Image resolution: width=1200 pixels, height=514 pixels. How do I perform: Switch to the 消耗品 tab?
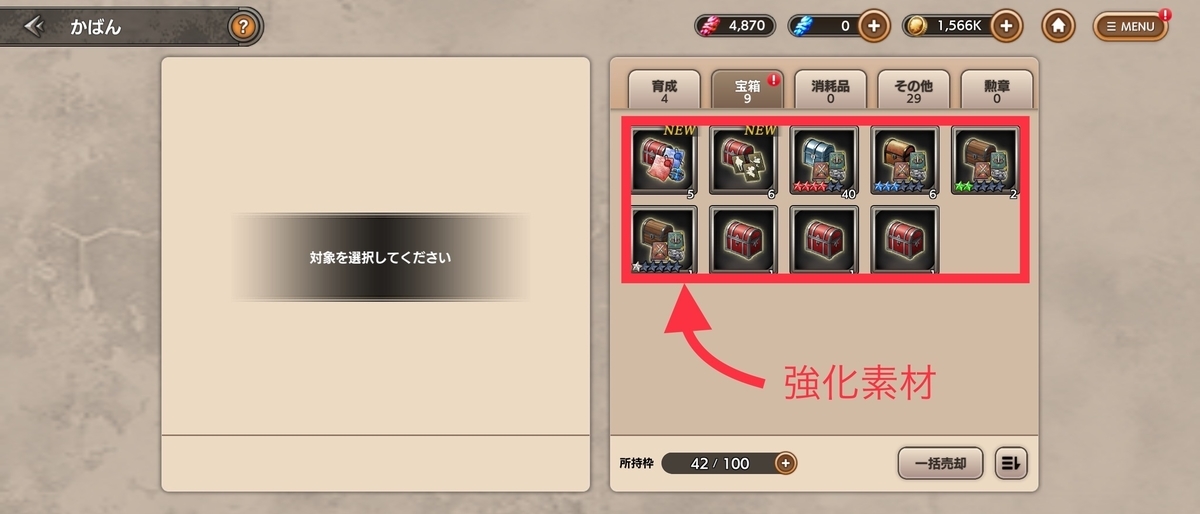(x=830, y=90)
